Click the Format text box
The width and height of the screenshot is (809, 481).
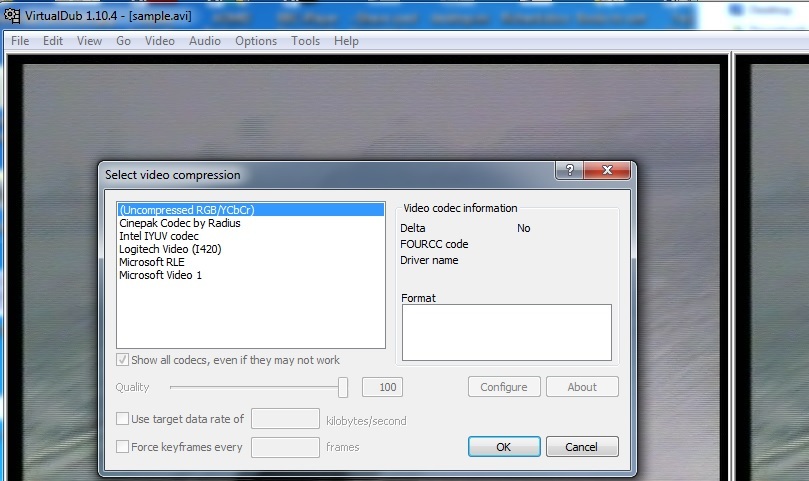coord(507,332)
